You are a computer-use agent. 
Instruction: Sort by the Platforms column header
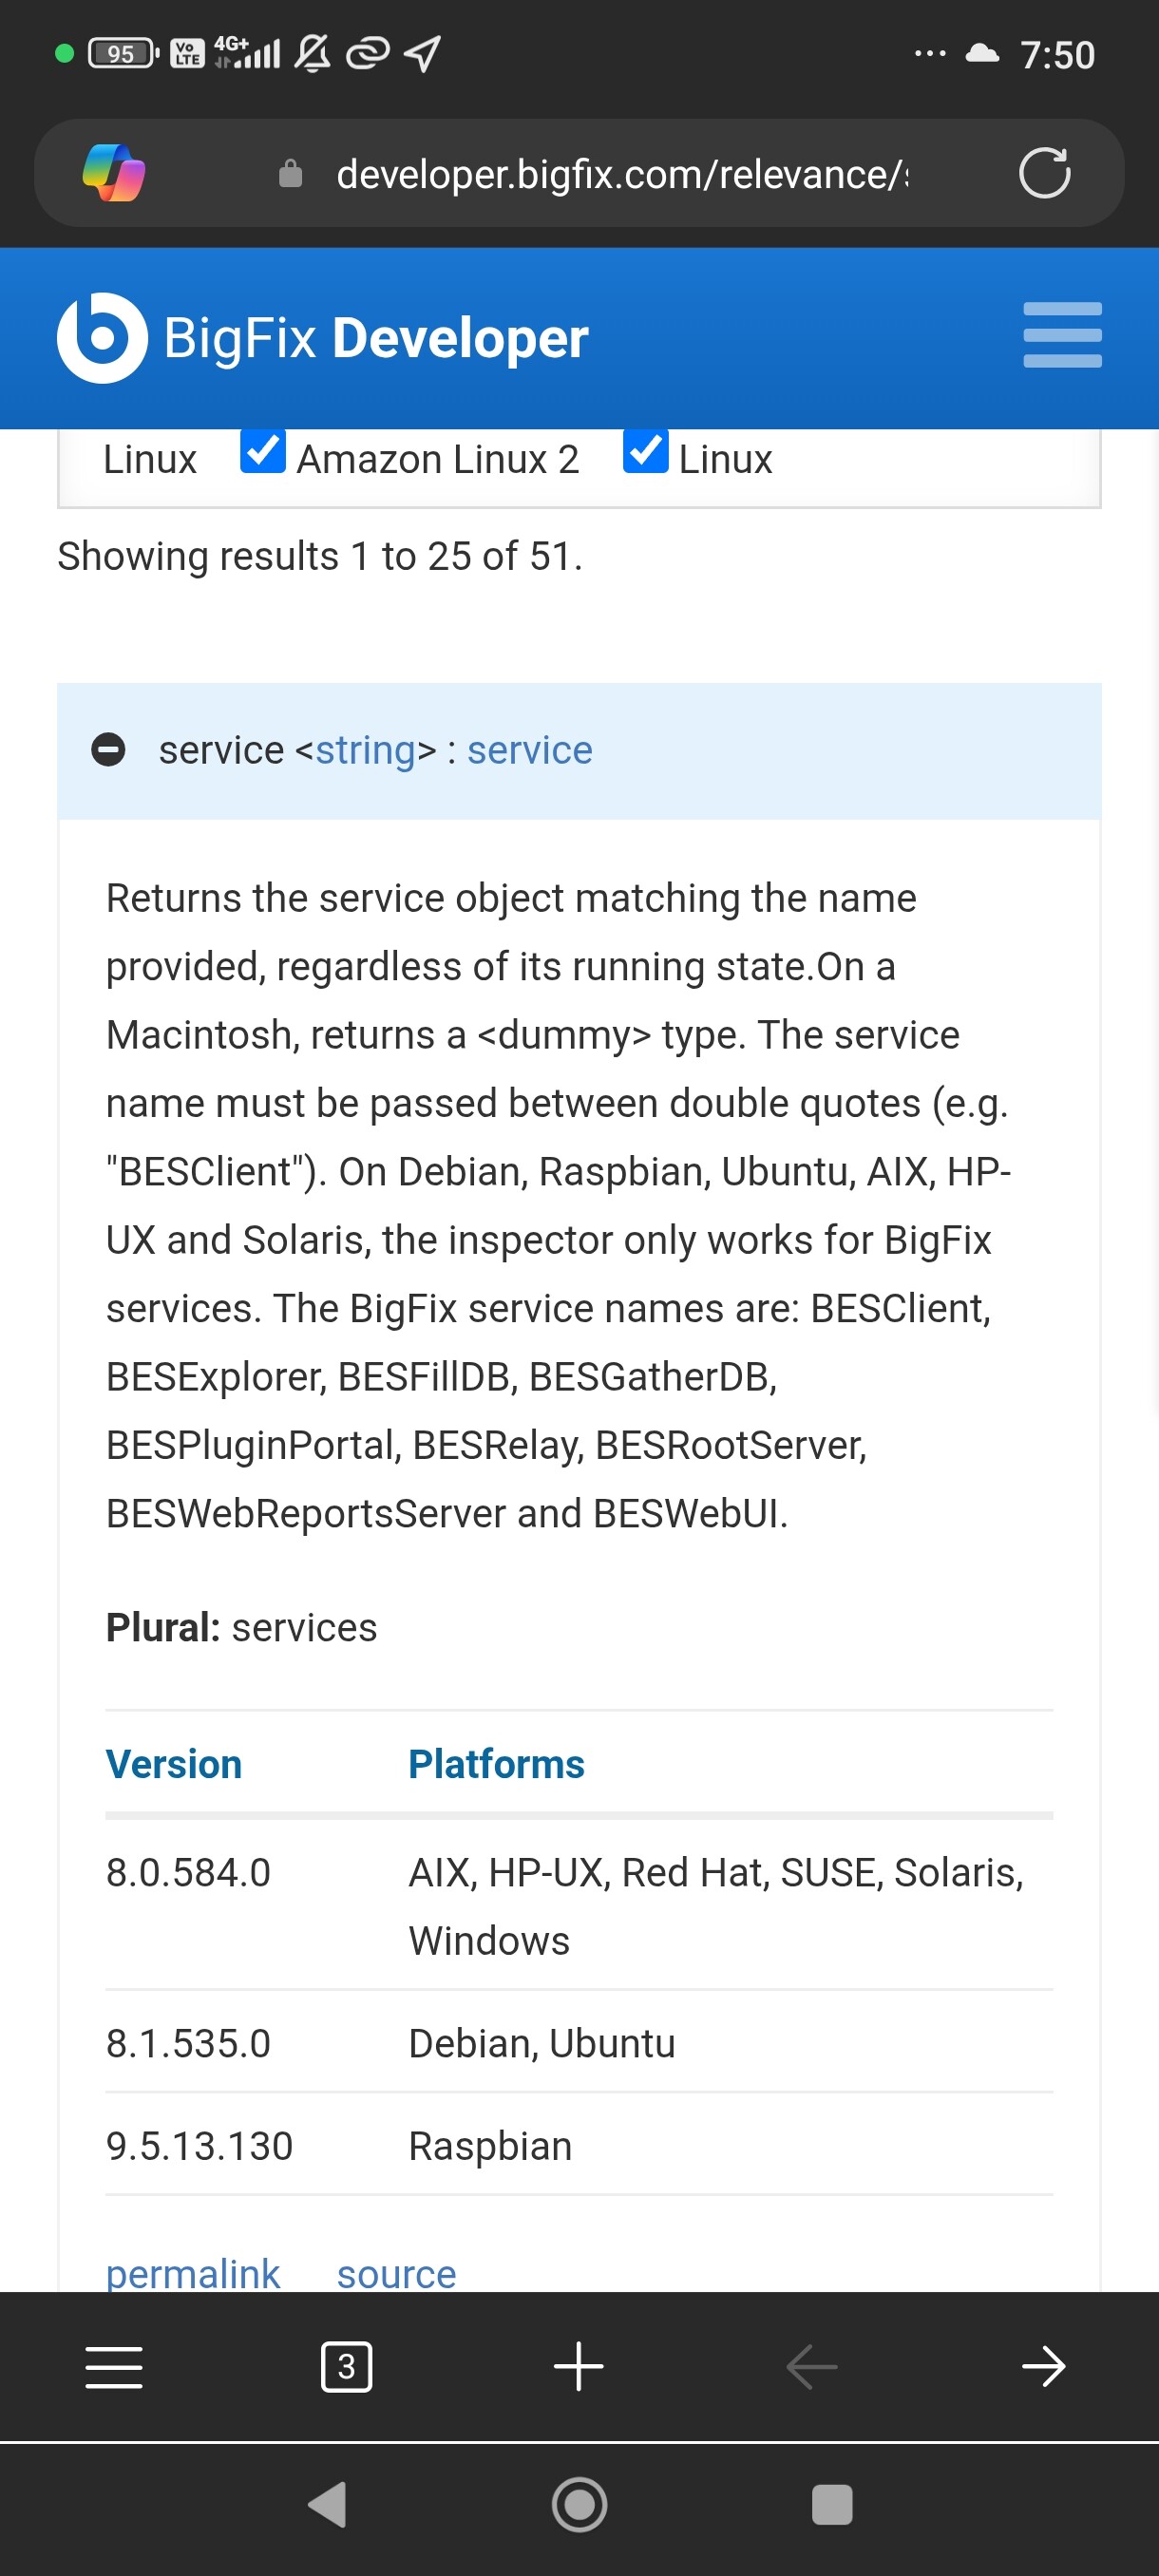[x=496, y=1764]
